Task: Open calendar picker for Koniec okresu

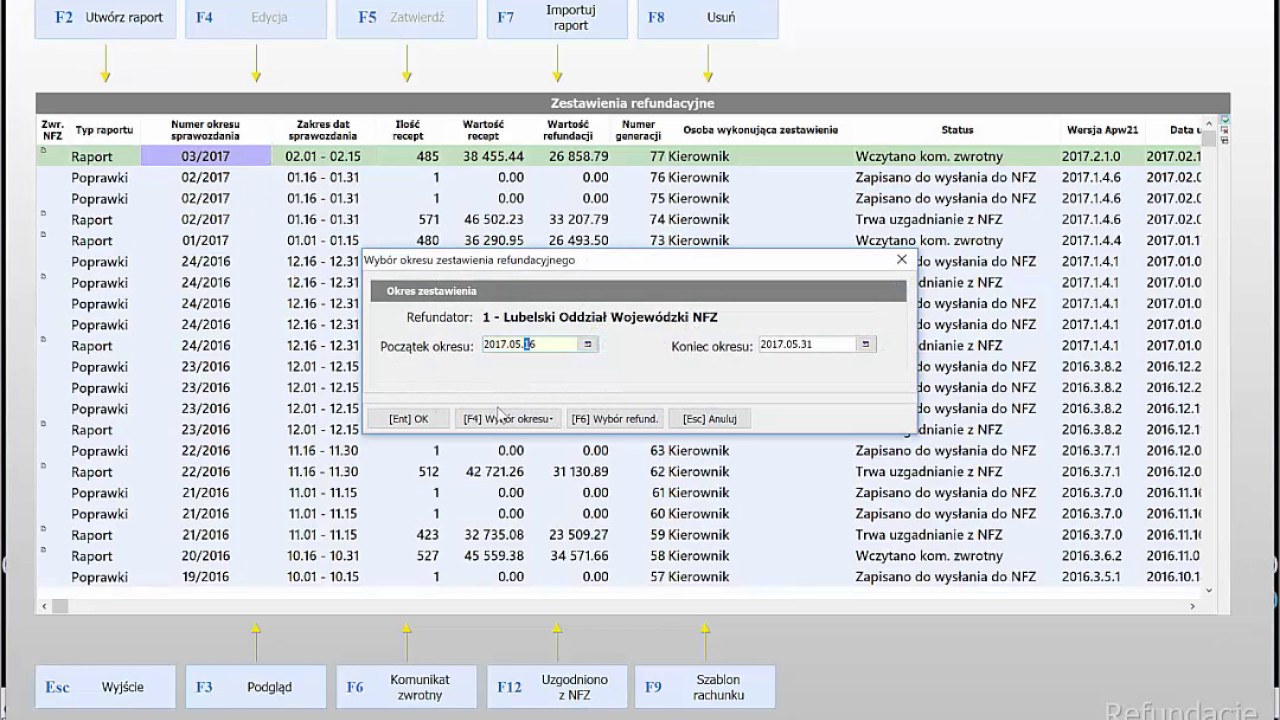Action: click(x=866, y=344)
